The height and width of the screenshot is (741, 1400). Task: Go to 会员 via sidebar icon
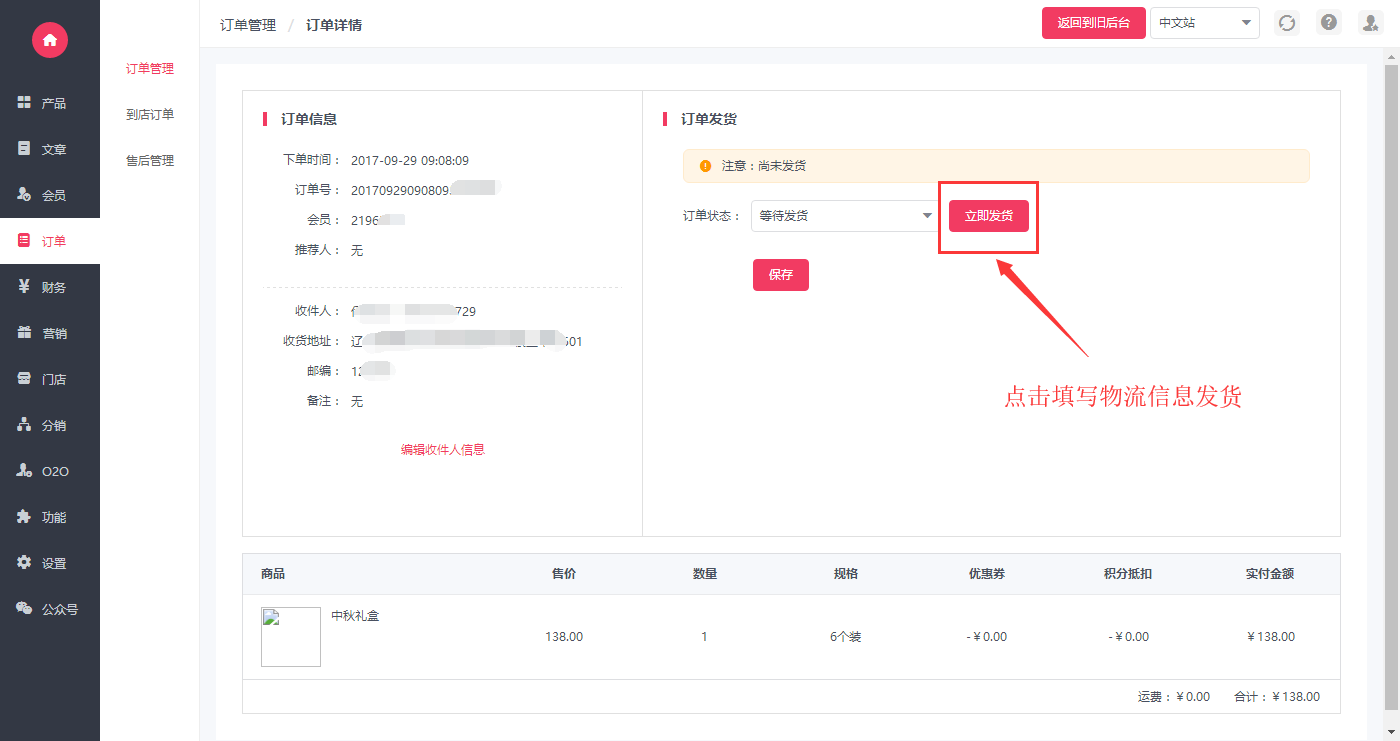25,195
